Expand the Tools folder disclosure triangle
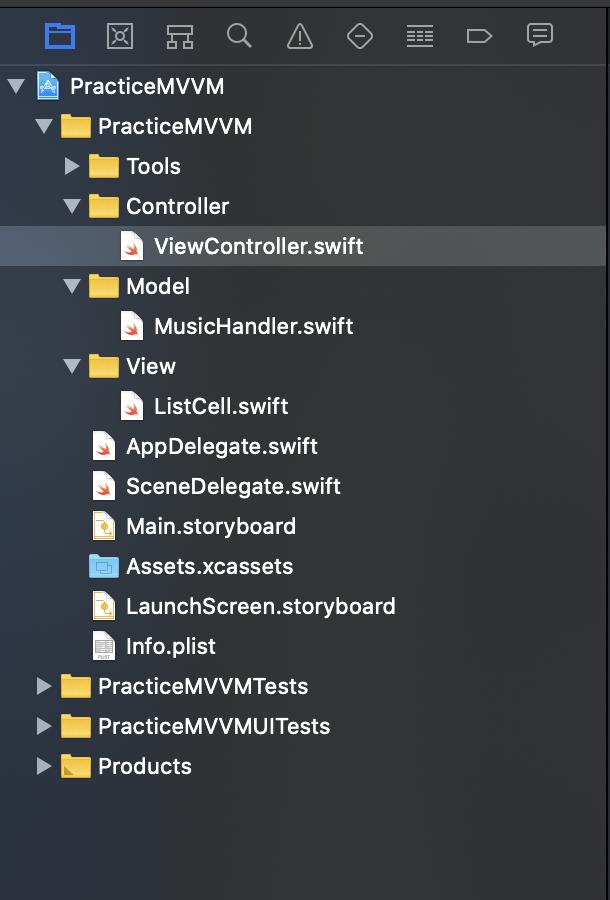The height and width of the screenshot is (900, 610). (x=71, y=166)
